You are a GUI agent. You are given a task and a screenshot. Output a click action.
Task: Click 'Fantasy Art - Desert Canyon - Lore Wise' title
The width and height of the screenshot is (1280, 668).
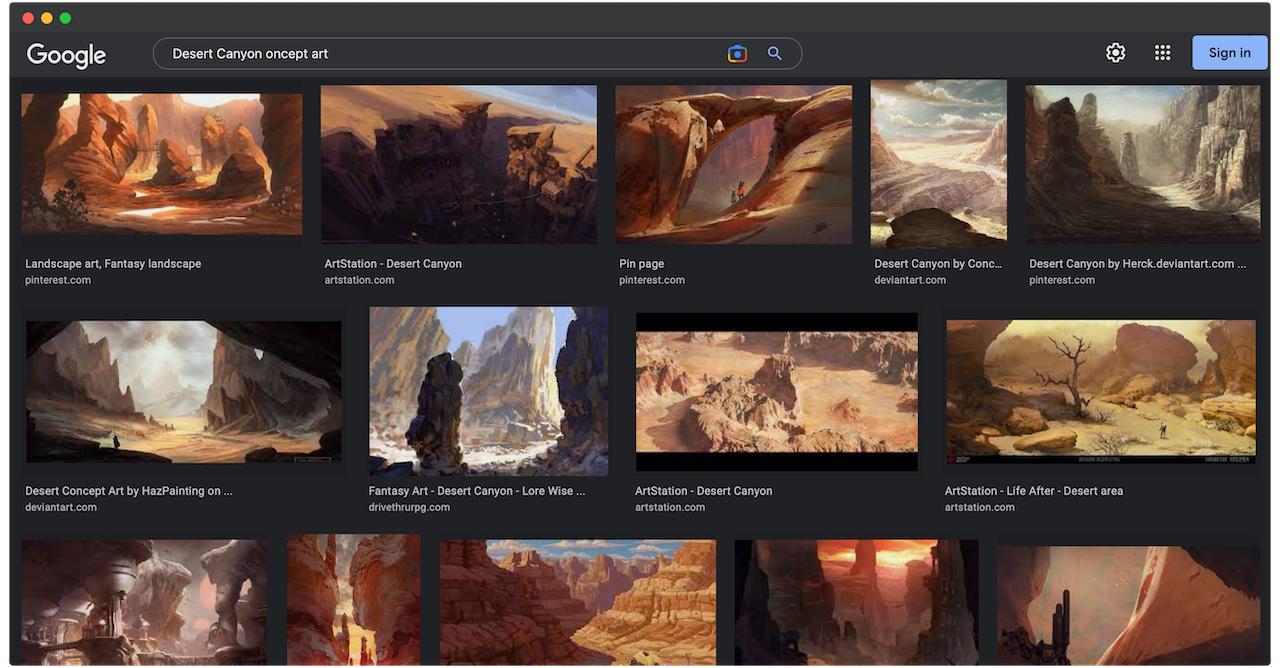point(477,491)
